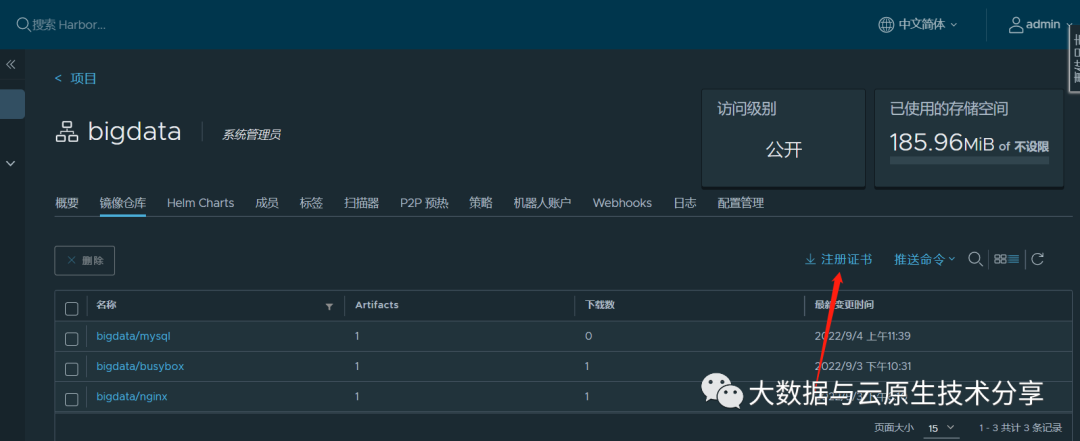Screen dimensions: 1080x441
Task: Click the search magnifier icon in header
Action: 23,25
